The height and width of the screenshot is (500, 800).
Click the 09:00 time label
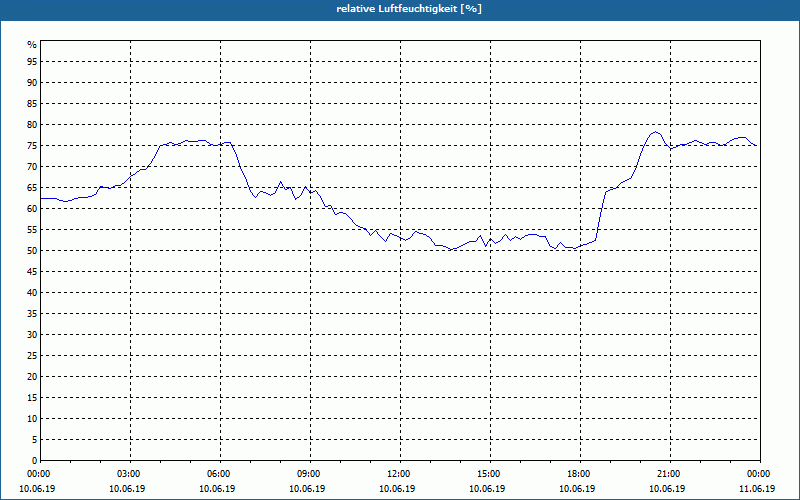pyautogui.click(x=309, y=474)
